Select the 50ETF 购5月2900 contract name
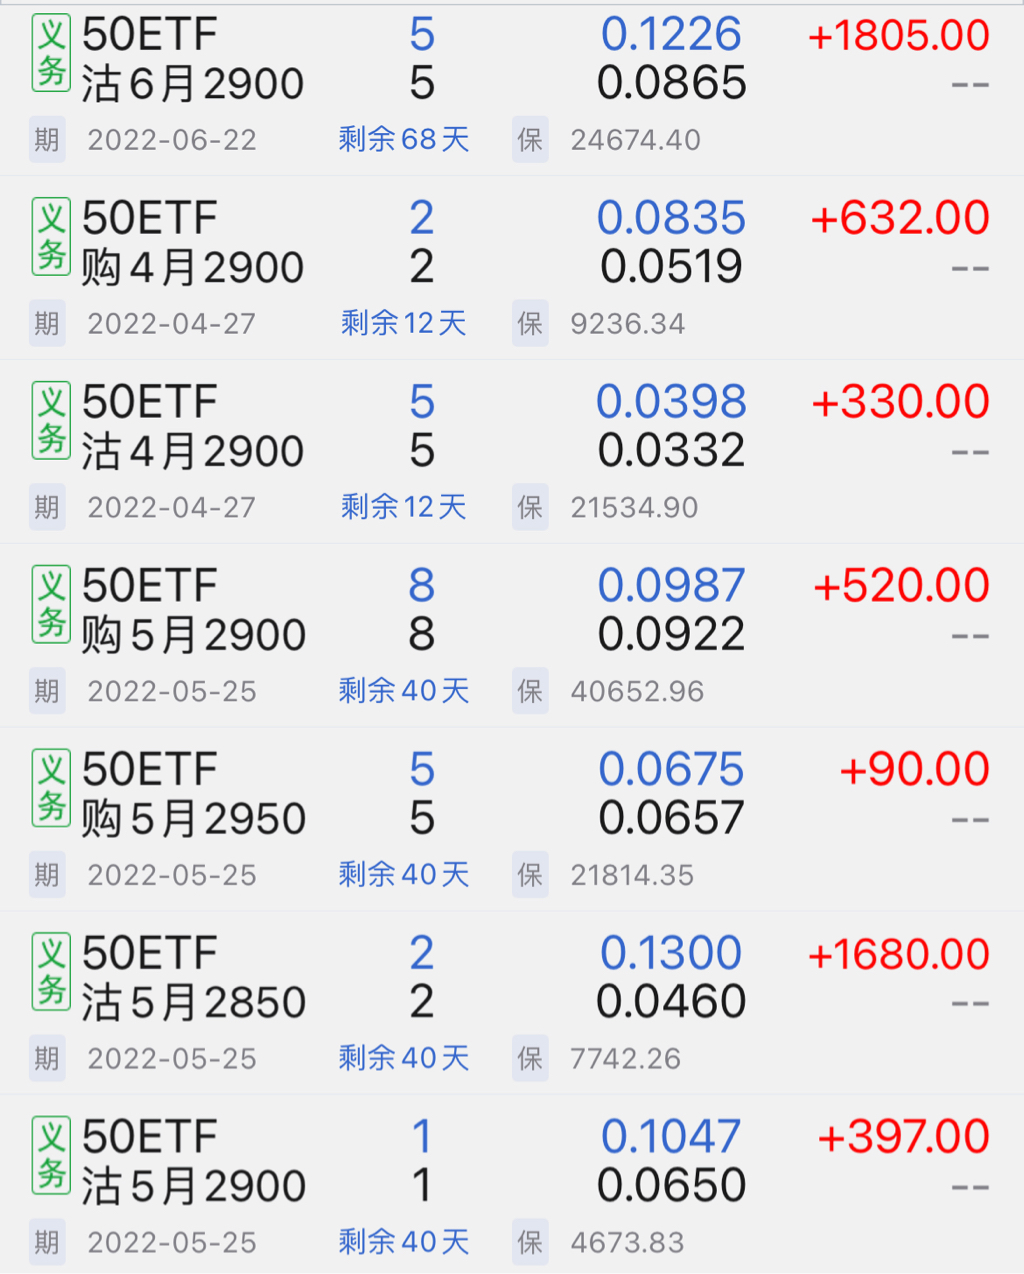This screenshot has width=1024, height=1274. click(192, 611)
